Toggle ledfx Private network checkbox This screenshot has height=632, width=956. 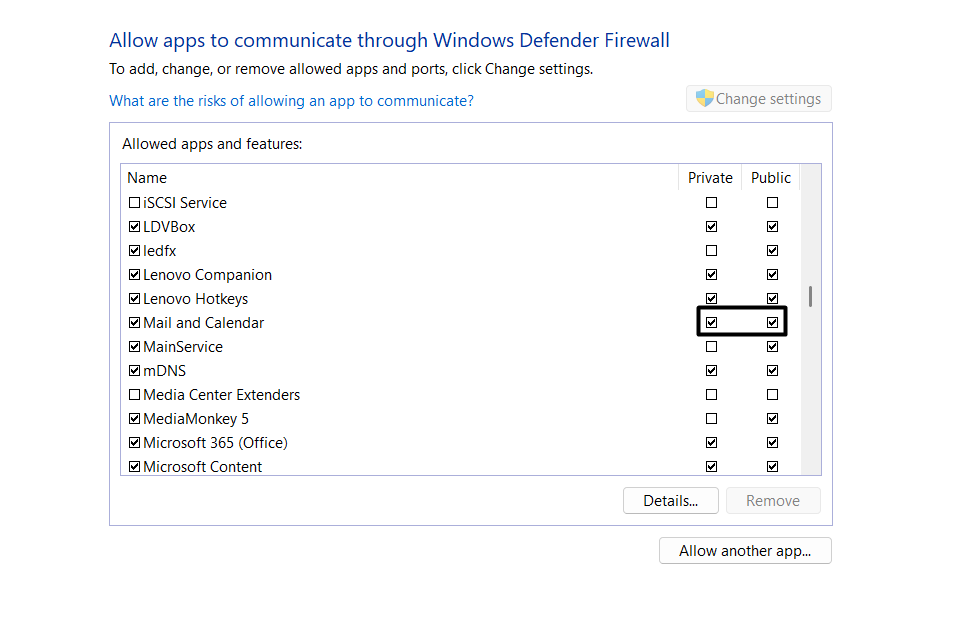[711, 251]
